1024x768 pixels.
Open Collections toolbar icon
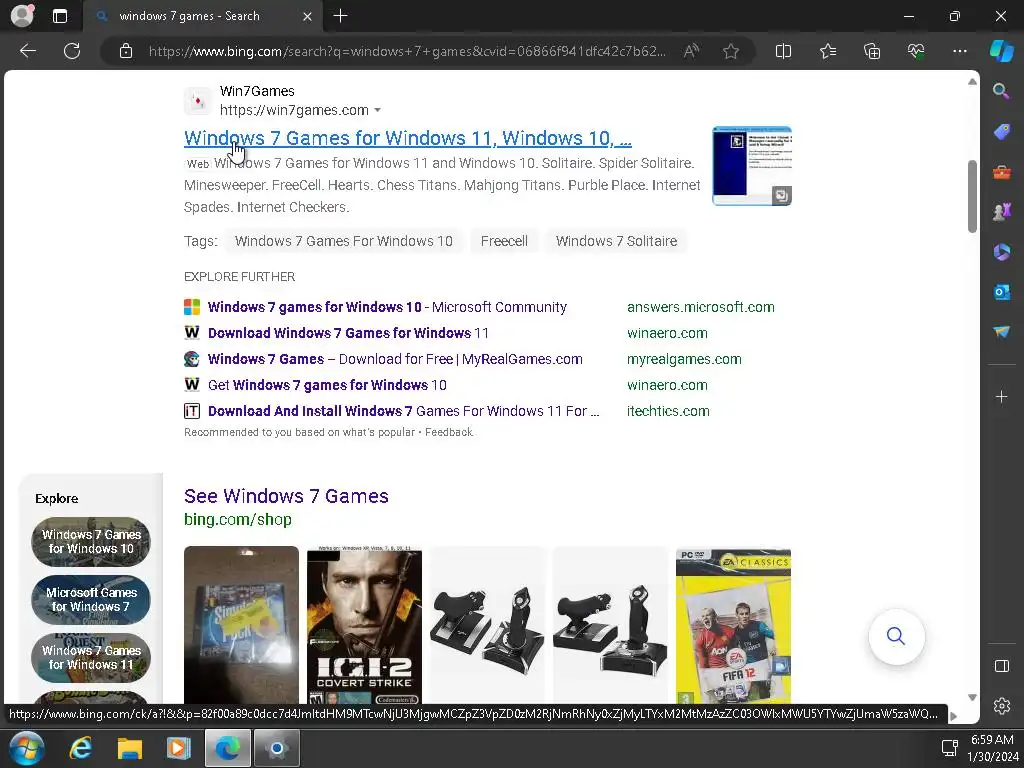pos(872,51)
